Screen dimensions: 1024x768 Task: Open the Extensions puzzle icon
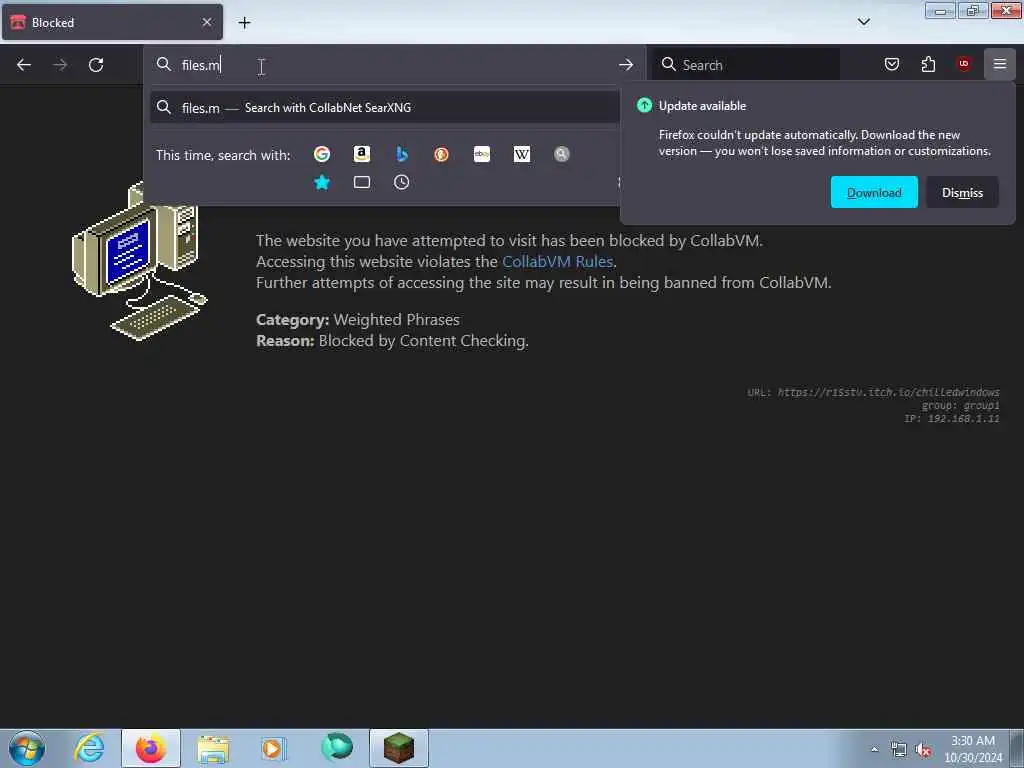928,64
